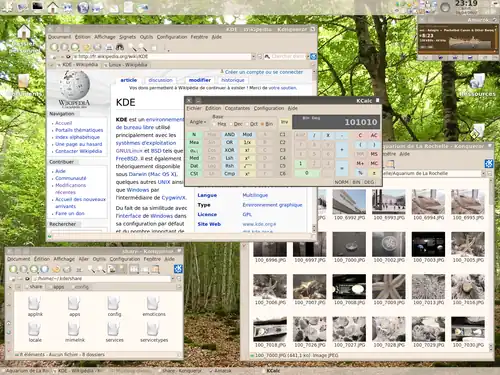This screenshot has width=500, height=375.
Task: Click the Faire un don link
Action: 70,213
